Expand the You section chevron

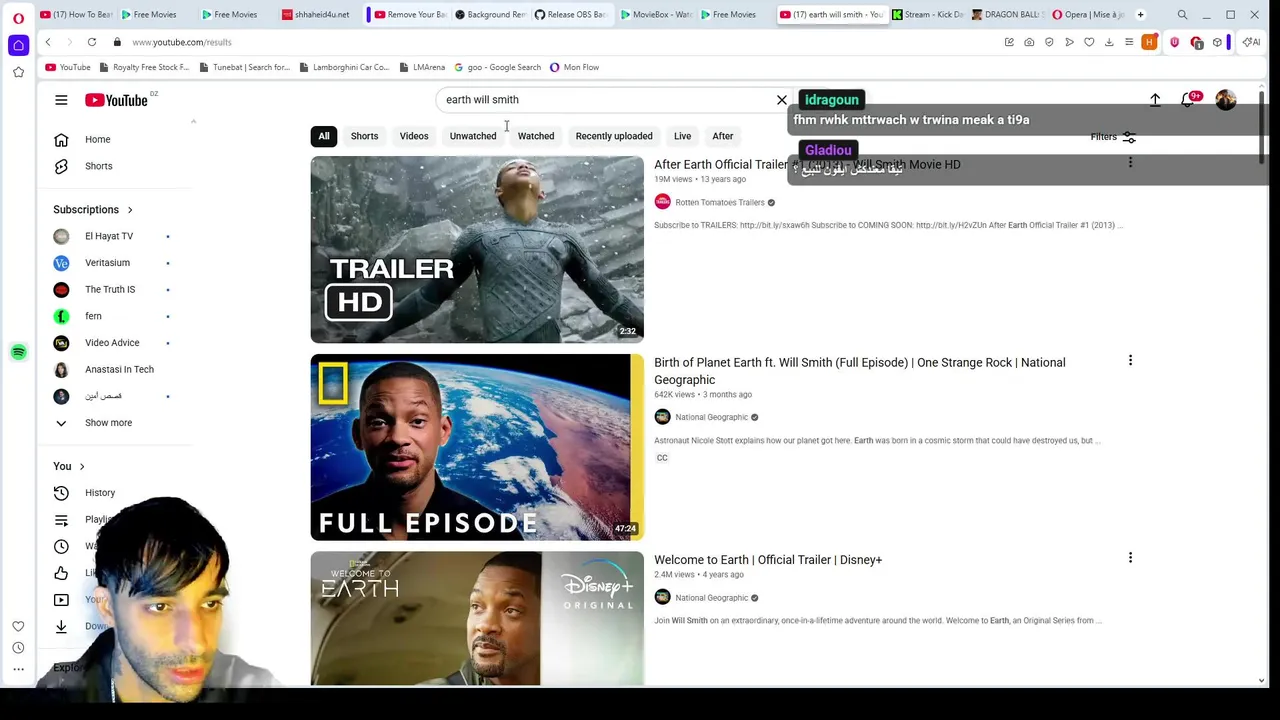pos(82,467)
